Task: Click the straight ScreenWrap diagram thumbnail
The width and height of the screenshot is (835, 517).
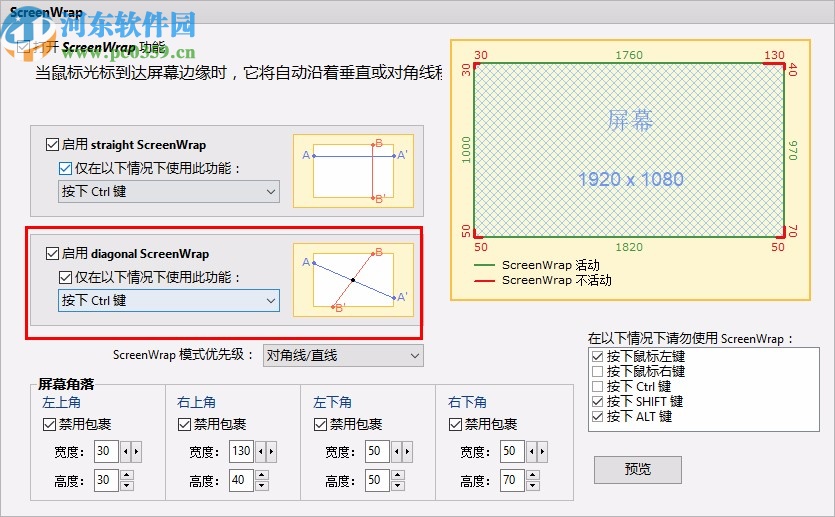Action: coord(353,171)
